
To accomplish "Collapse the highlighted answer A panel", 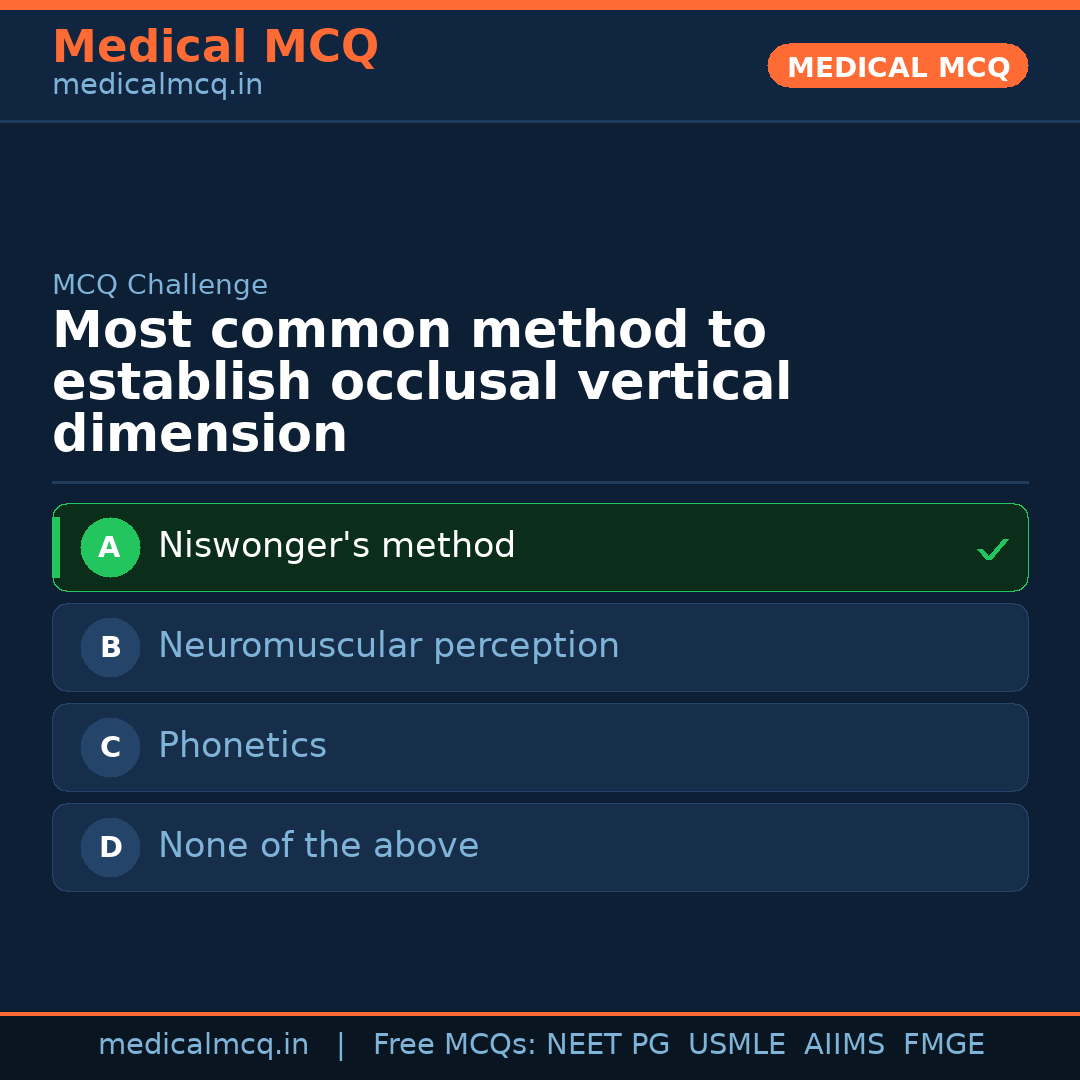I will coord(540,547).
